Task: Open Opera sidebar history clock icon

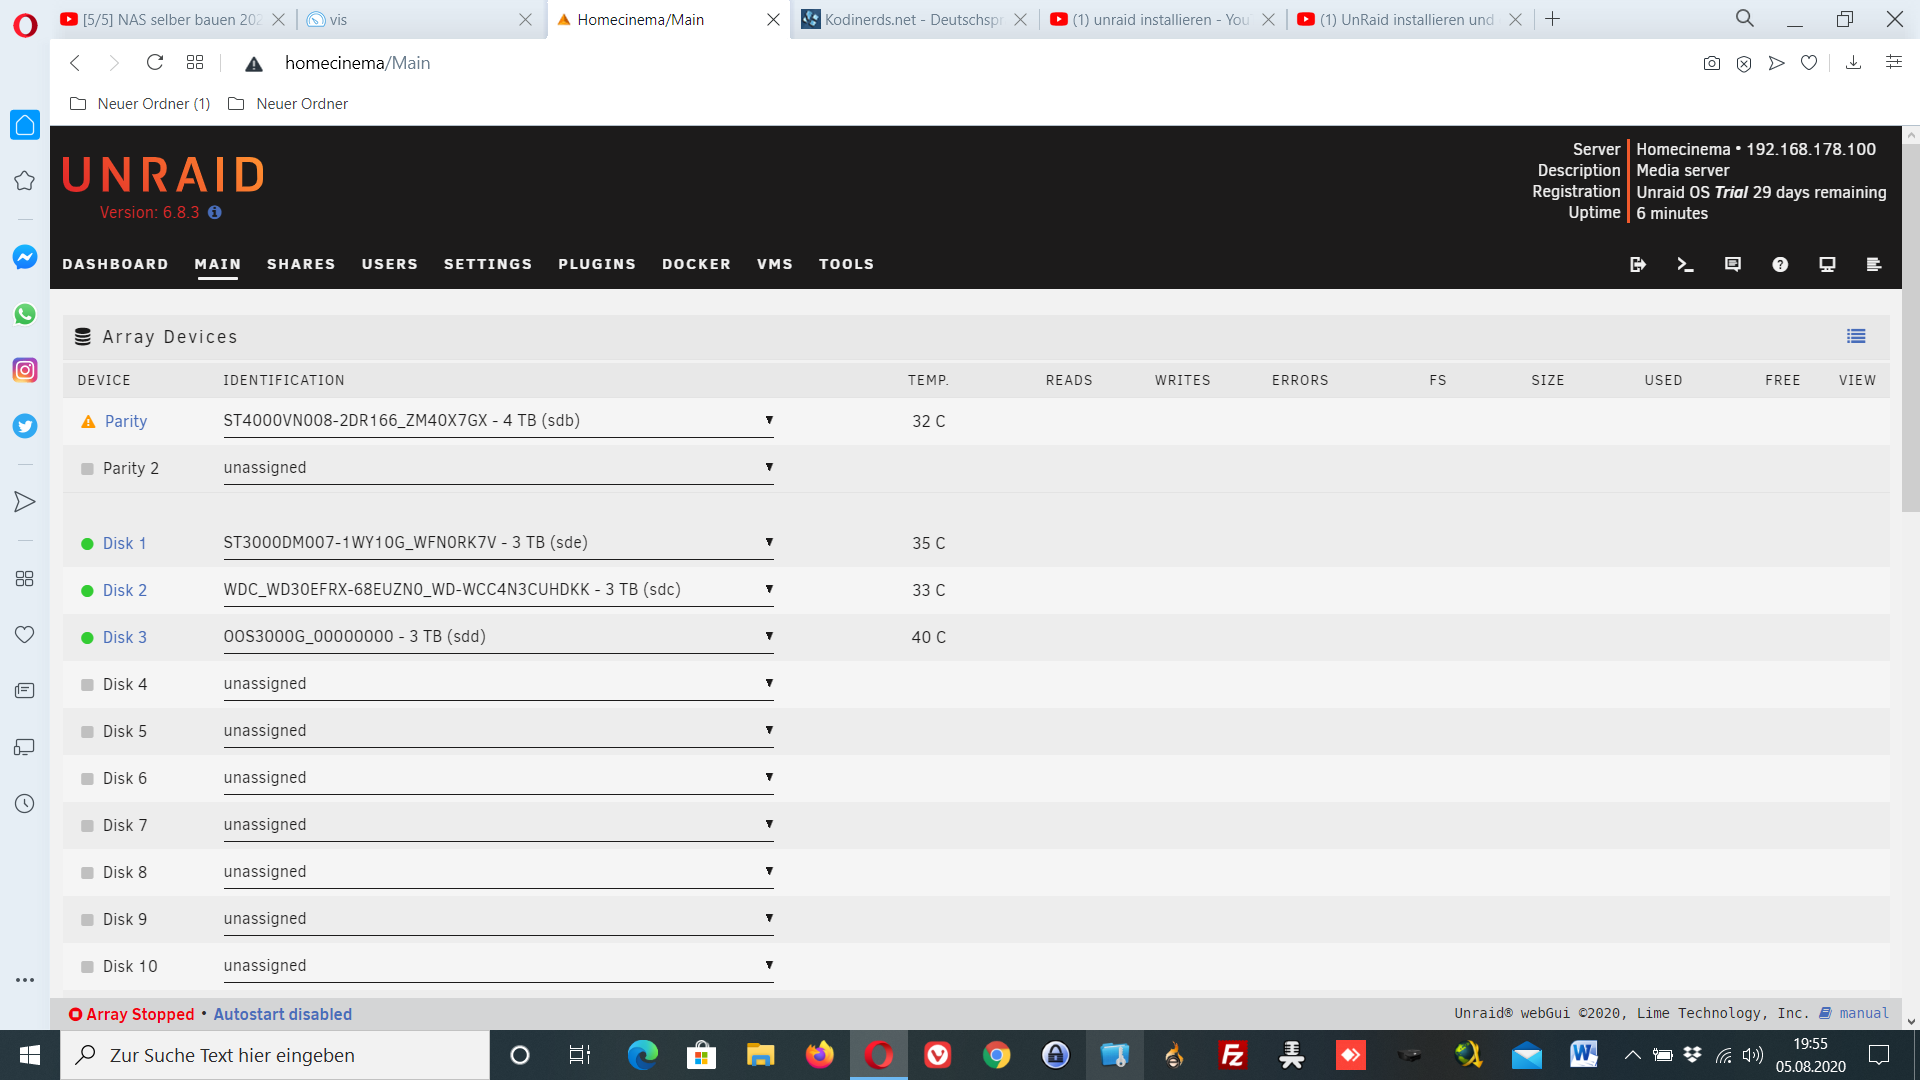Action: point(25,804)
